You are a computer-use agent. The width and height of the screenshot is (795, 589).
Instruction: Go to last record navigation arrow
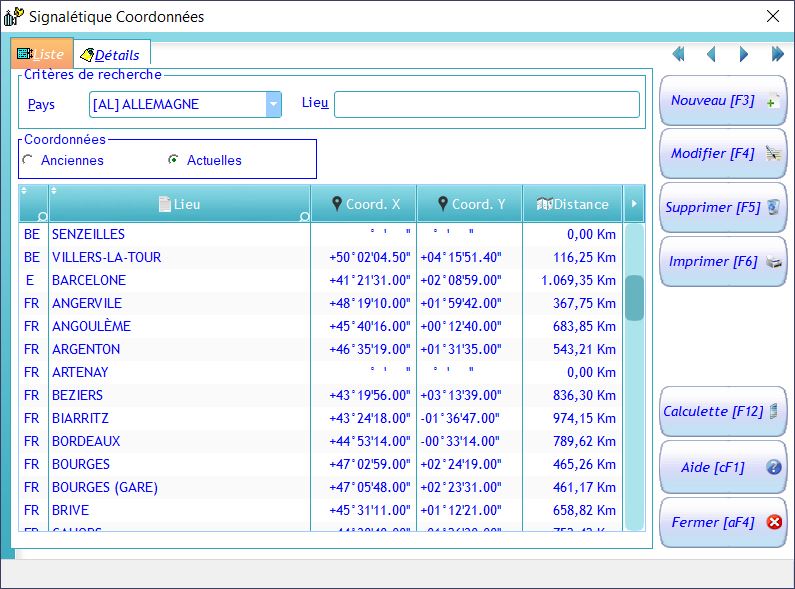(777, 54)
